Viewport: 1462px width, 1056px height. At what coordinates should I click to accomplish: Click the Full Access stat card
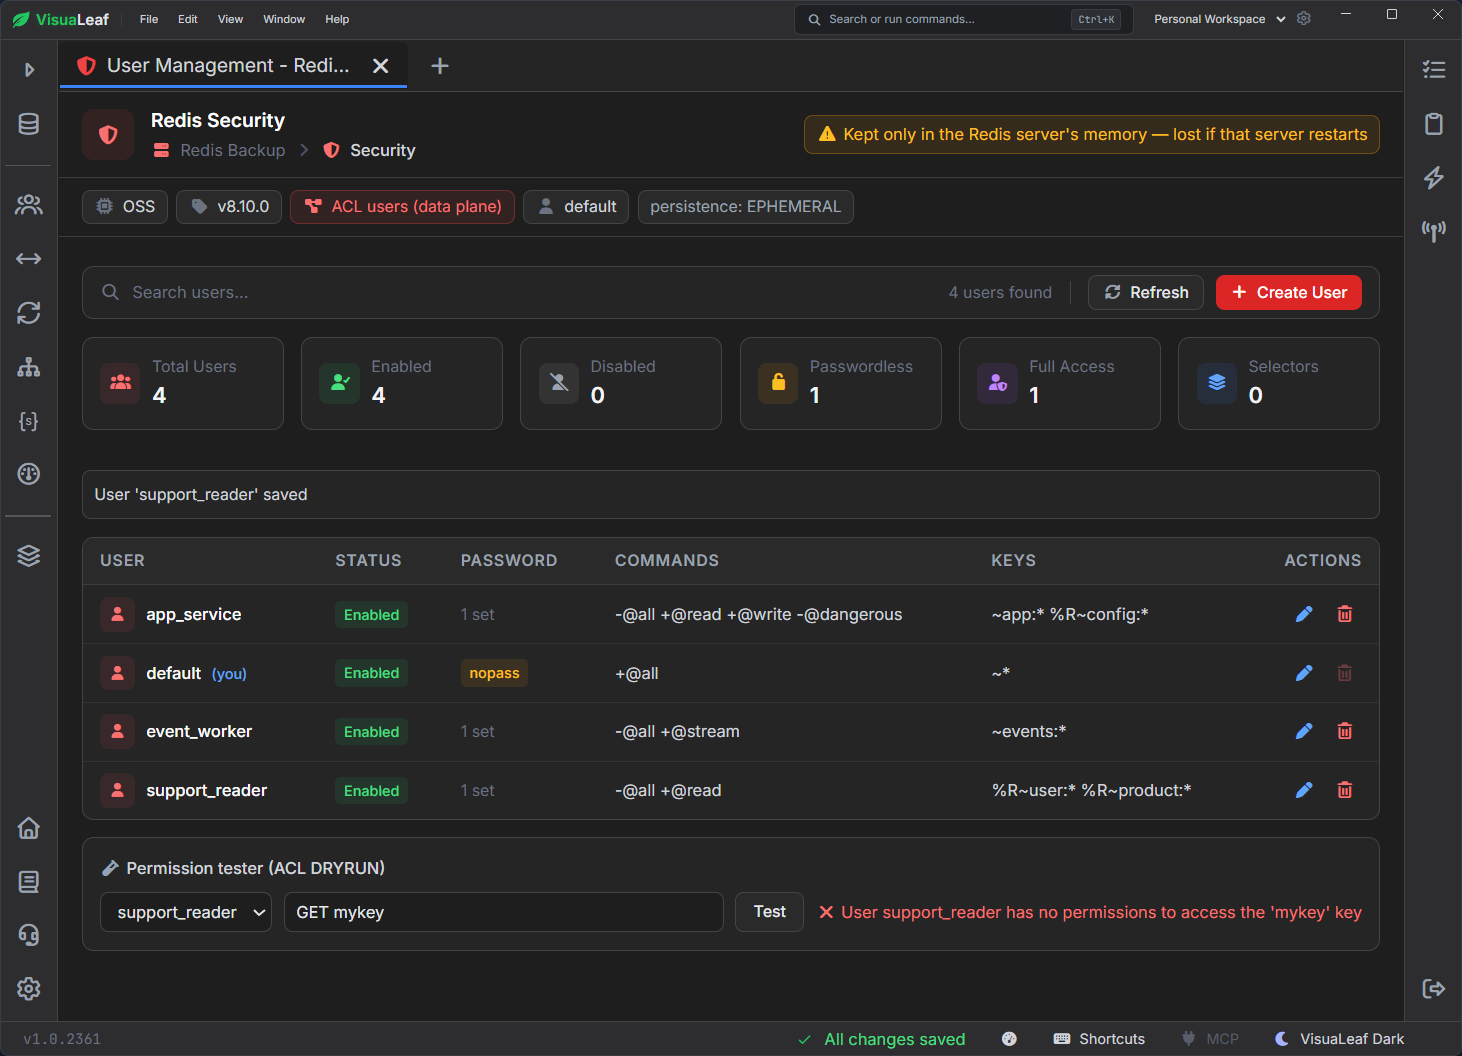pos(1060,383)
